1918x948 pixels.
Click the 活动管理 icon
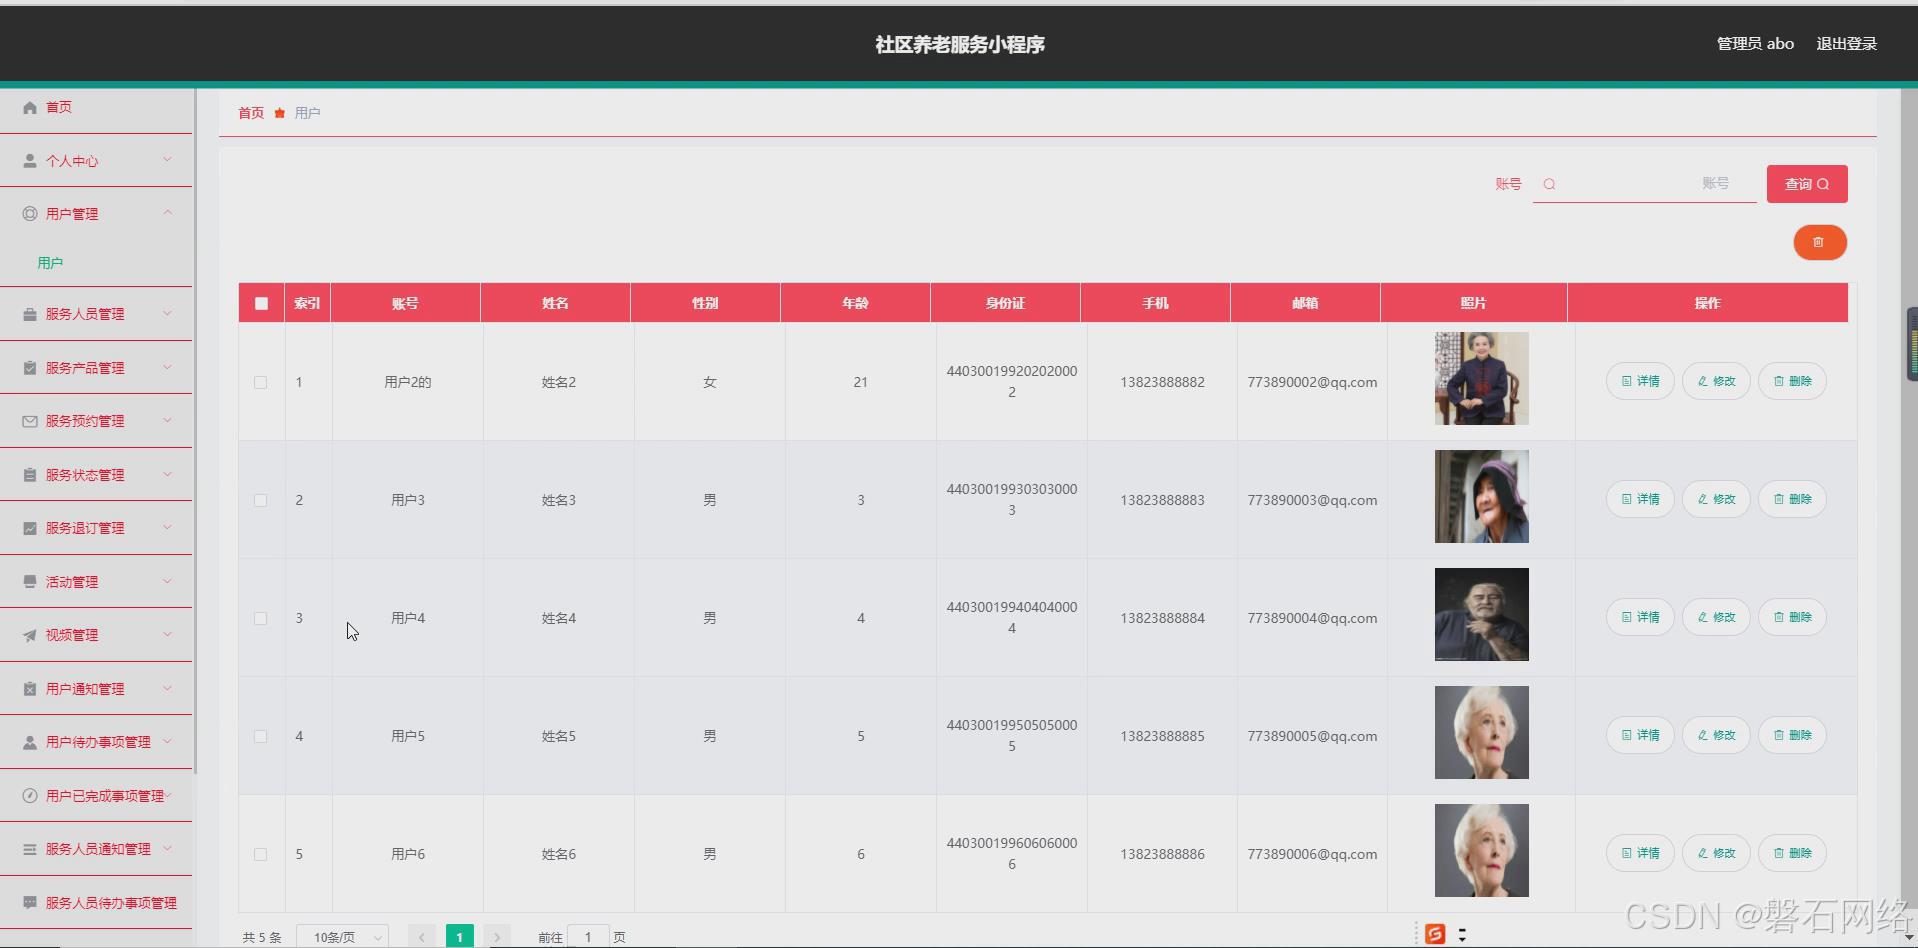click(x=30, y=582)
